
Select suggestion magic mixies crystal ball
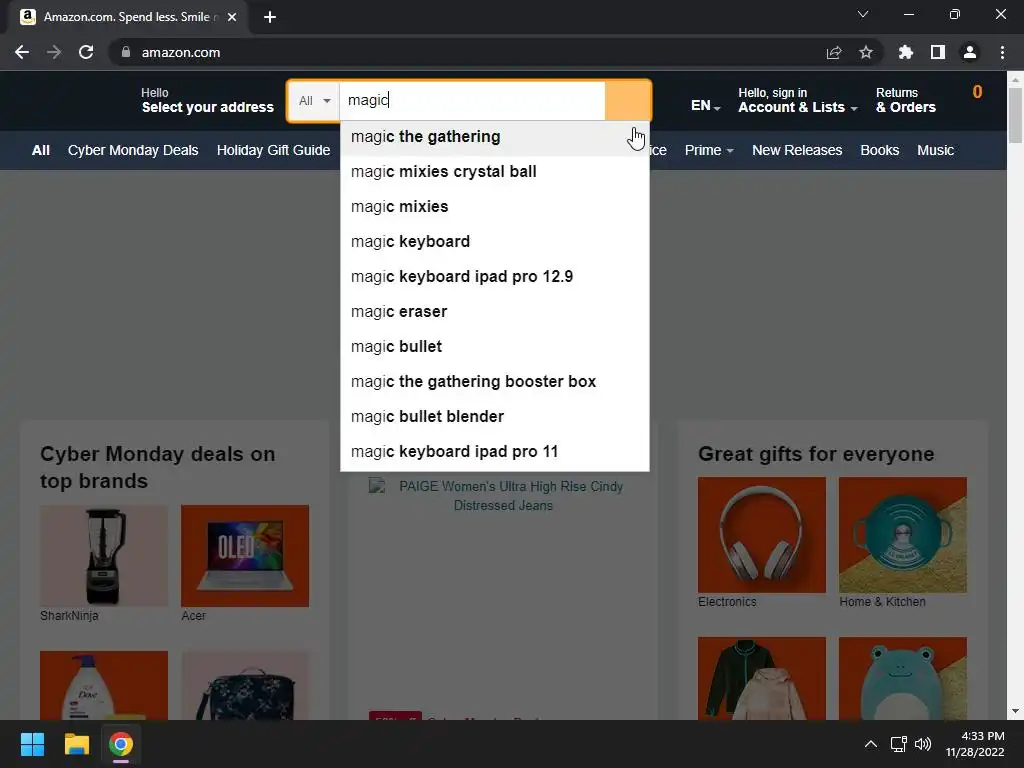(x=494, y=172)
